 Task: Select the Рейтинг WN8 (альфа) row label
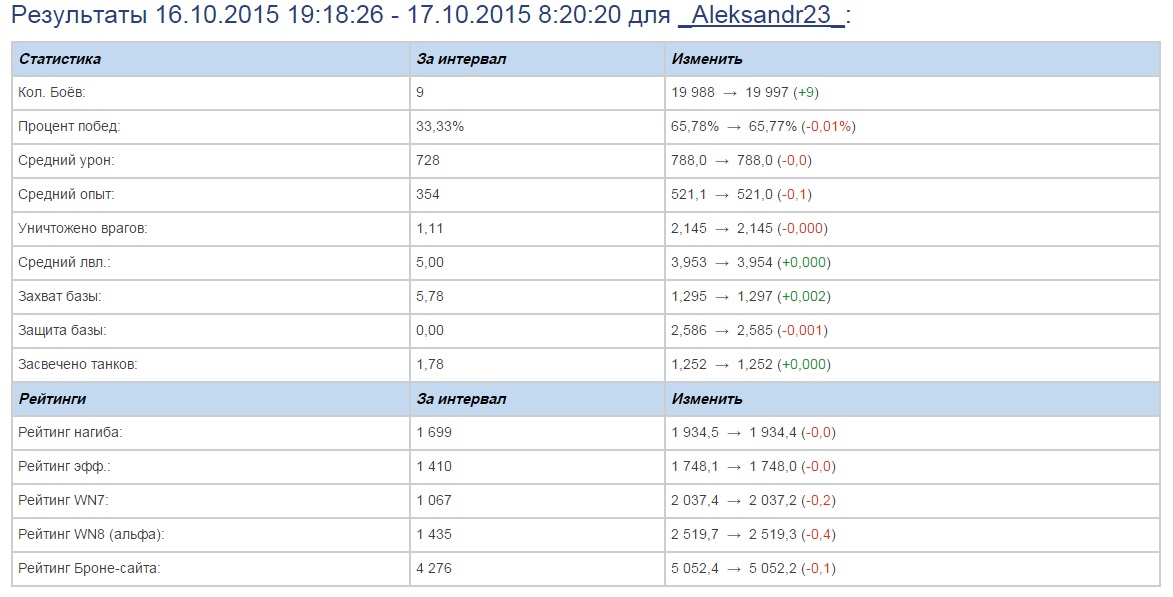point(90,534)
